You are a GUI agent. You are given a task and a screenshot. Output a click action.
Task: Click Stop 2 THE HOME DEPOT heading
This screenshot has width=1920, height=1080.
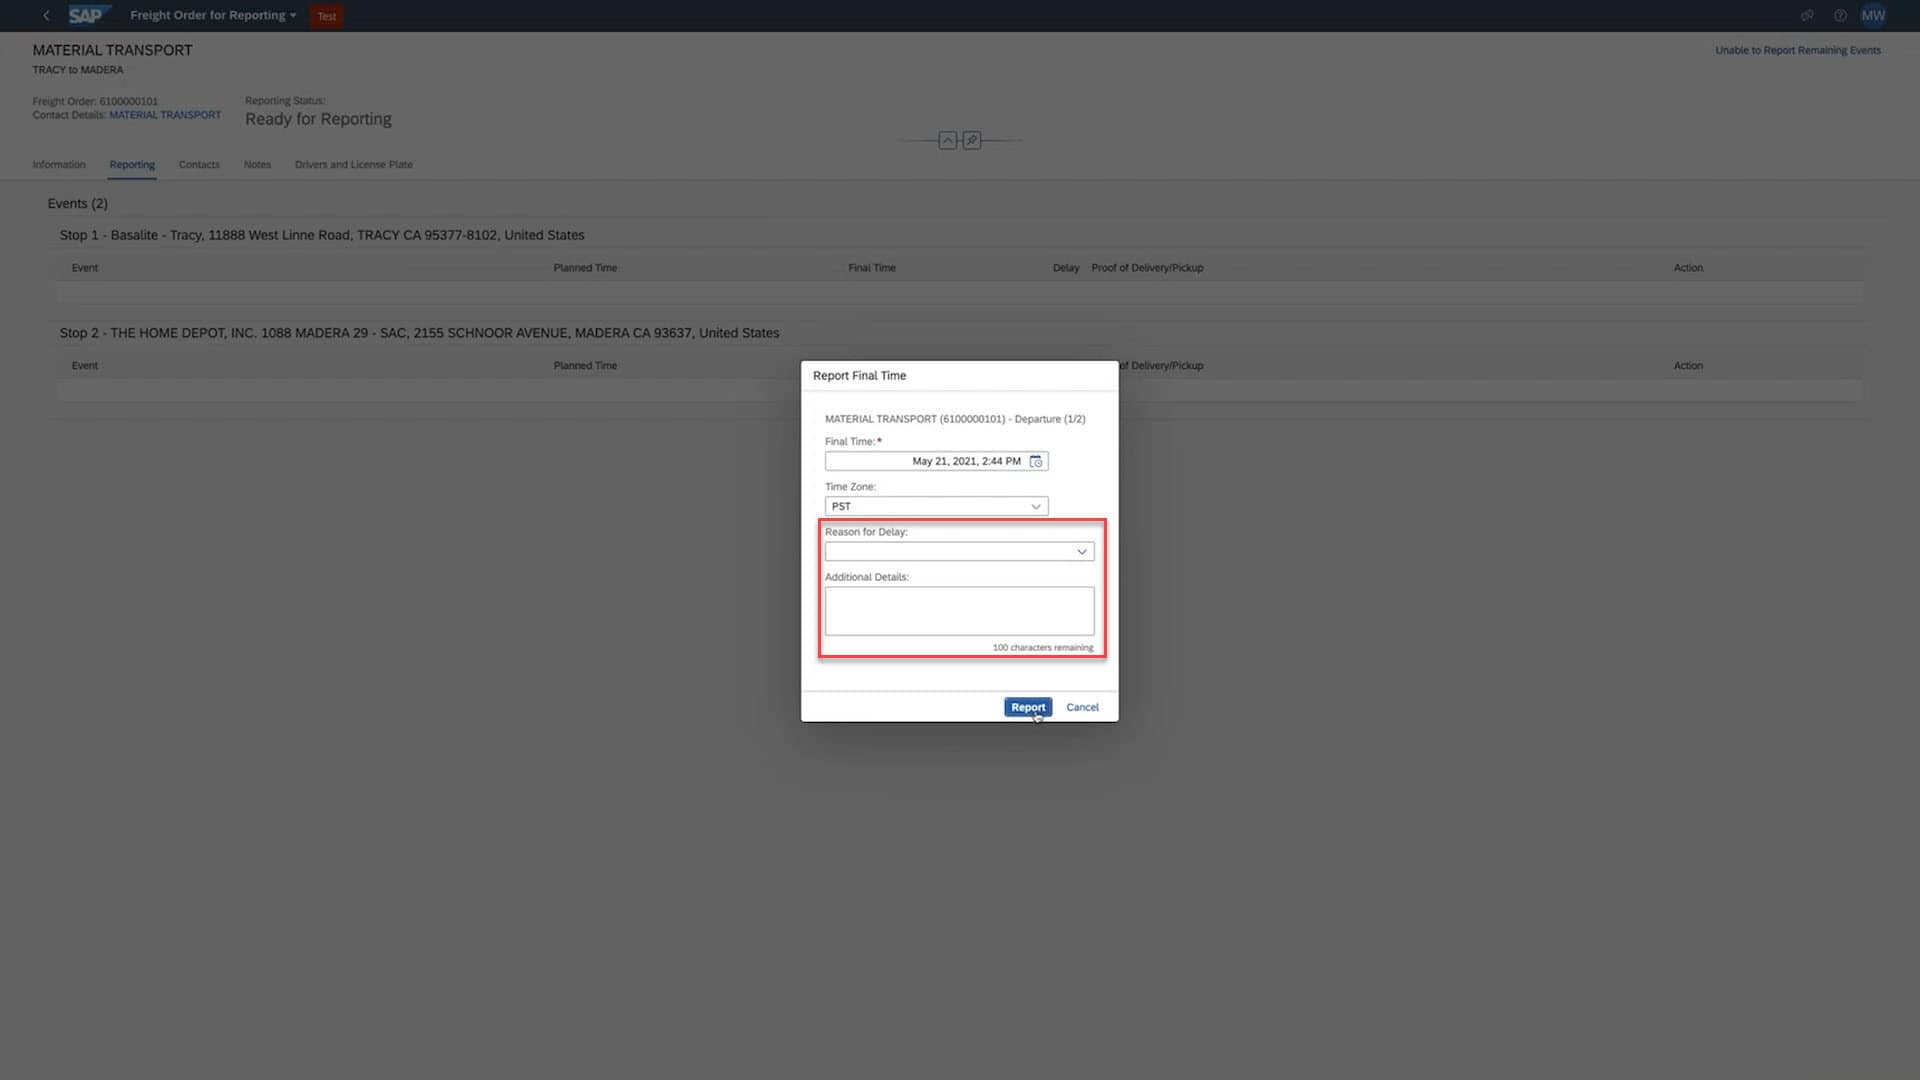tap(419, 333)
